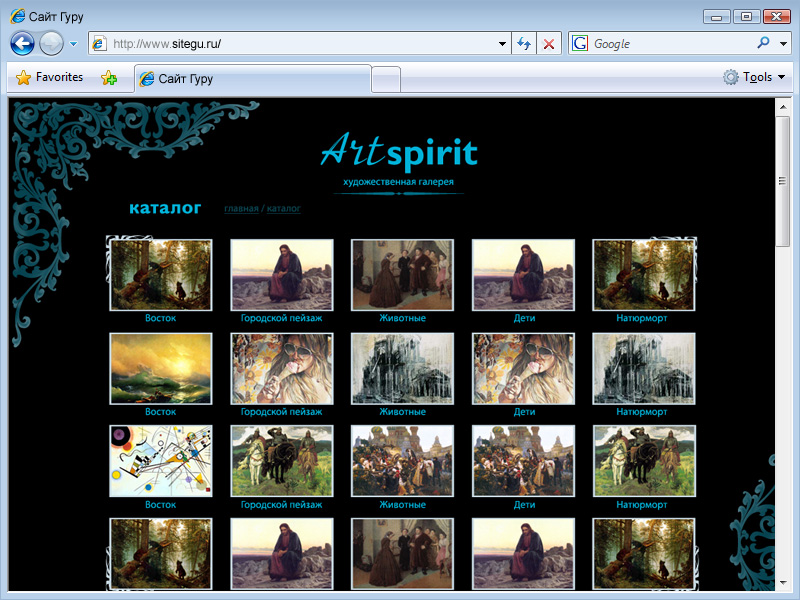Open Восток link under the abstract geometric painting
Image resolution: width=800 pixels, height=600 pixels.
point(160,505)
